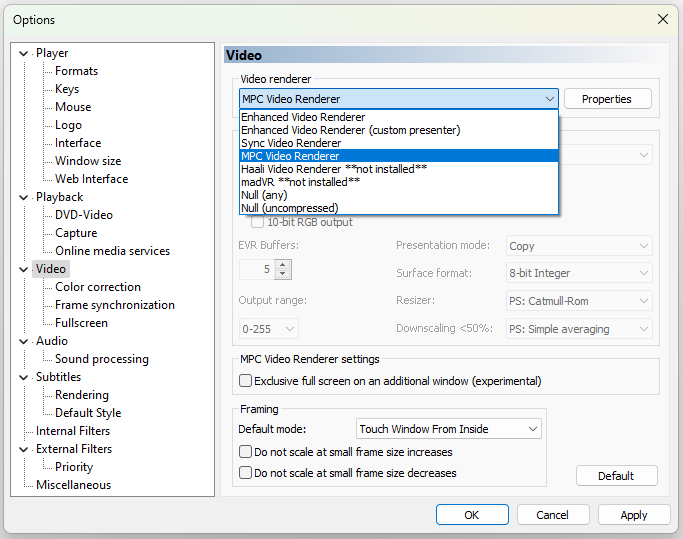Screen dimensions: 683x539
Task: Close the Options window
Action: tap(663, 19)
